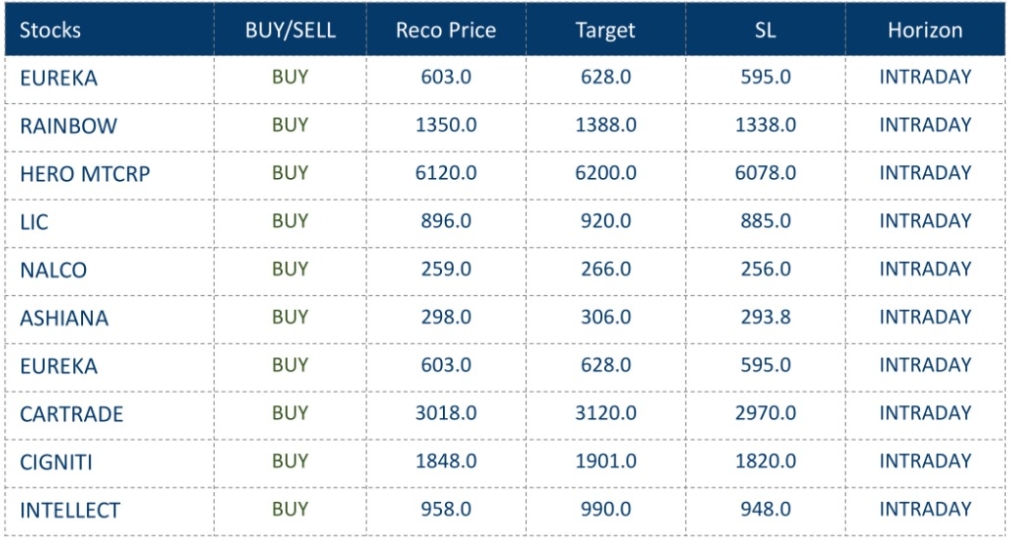Select the ASHIANA stock name
This screenshot has height=551, width=1017.
(x=64, y=318)
